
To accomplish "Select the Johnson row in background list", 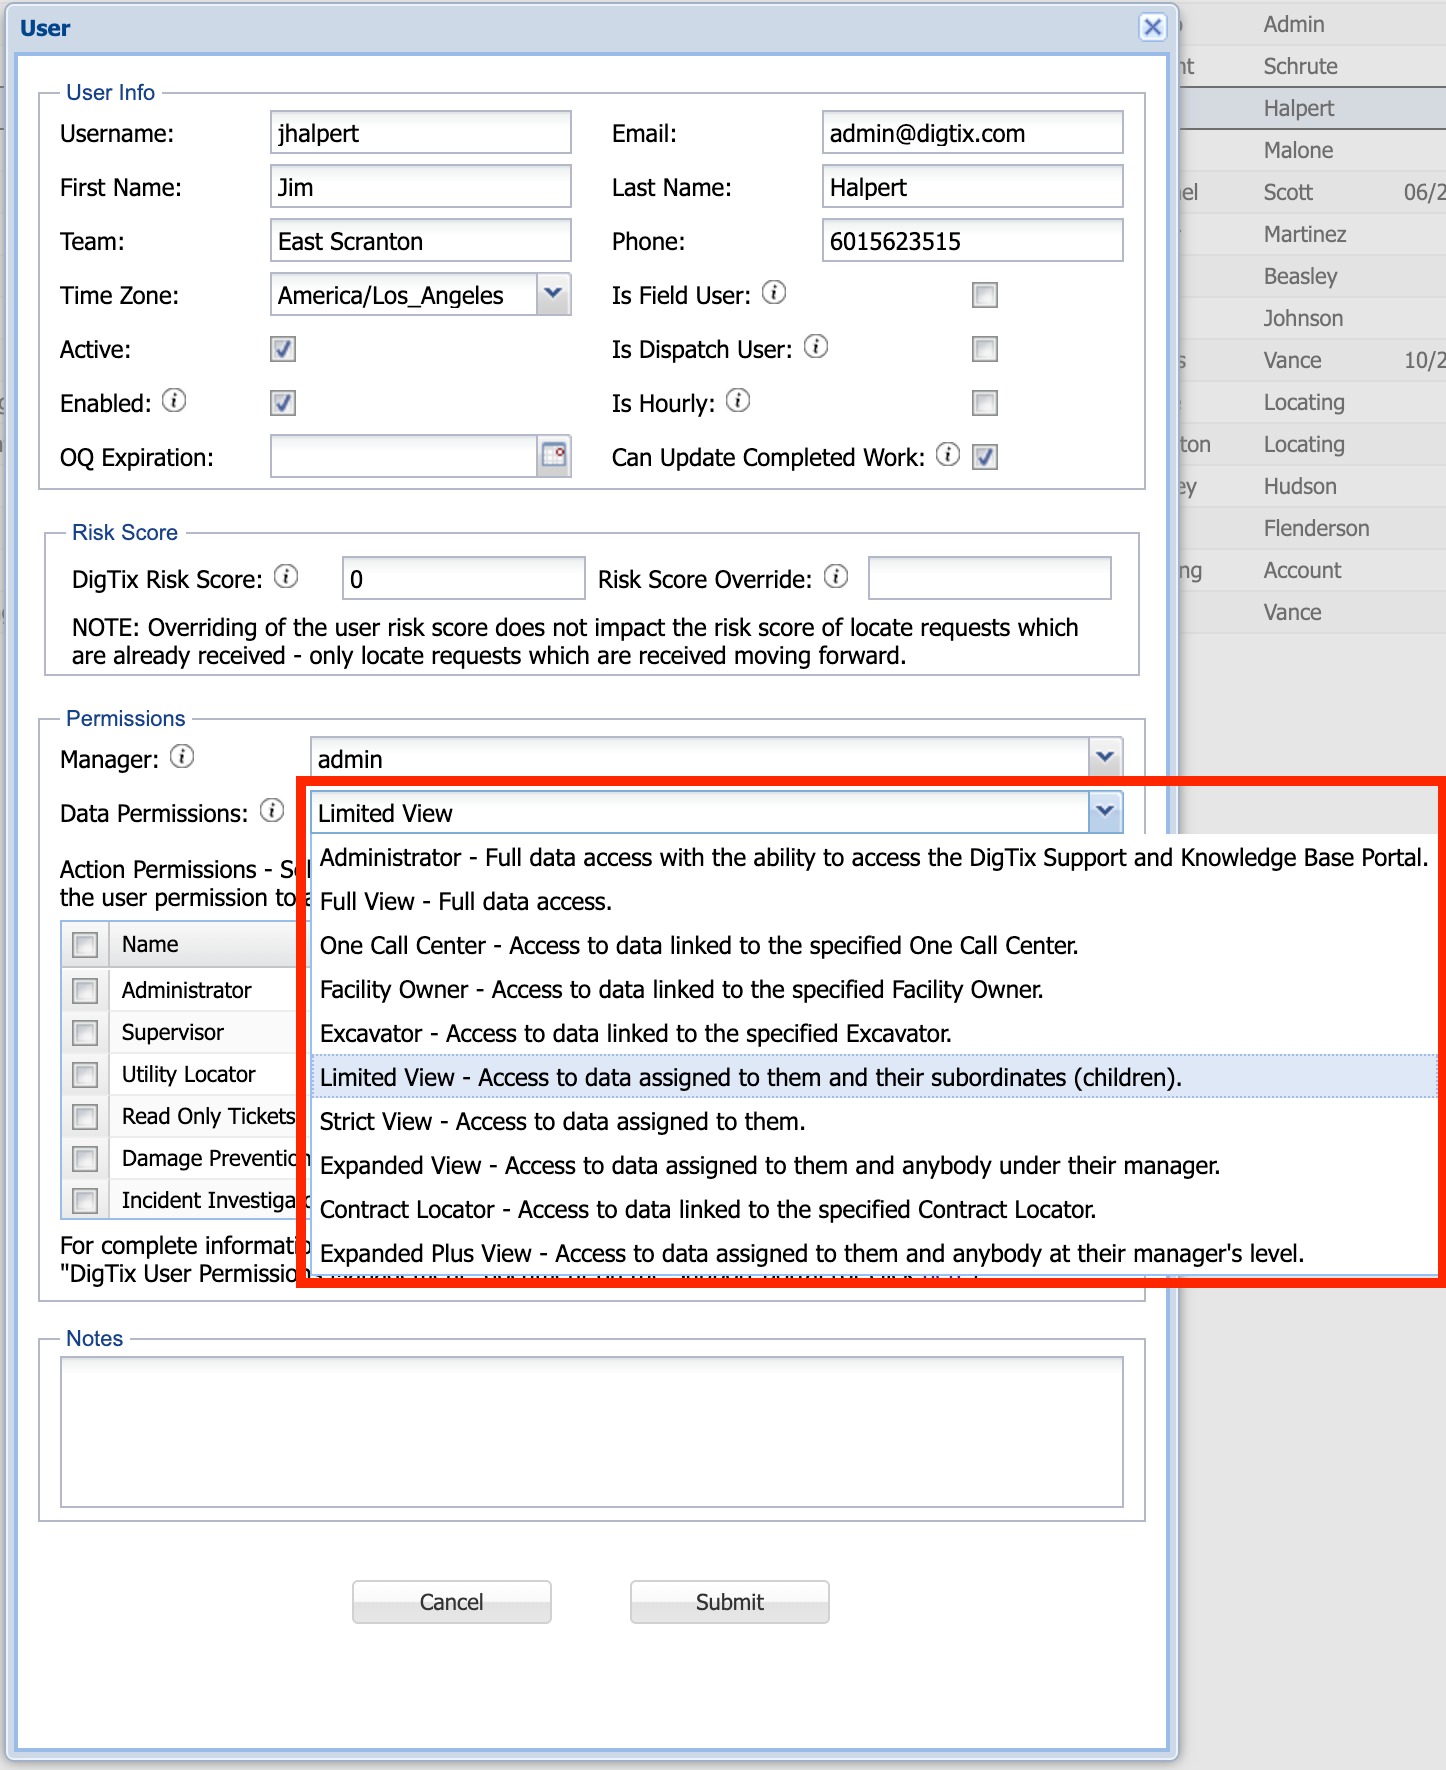I will click(x=1312, y=318).
